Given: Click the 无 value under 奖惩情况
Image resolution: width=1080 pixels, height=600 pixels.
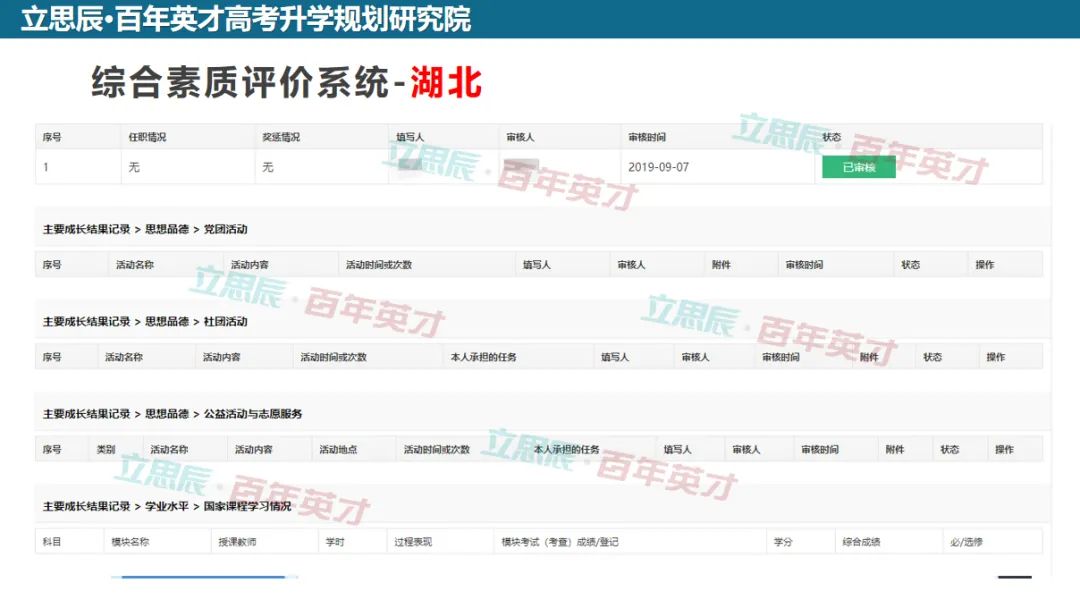Looking at the screenshot, I should click(x=267, y=167).
